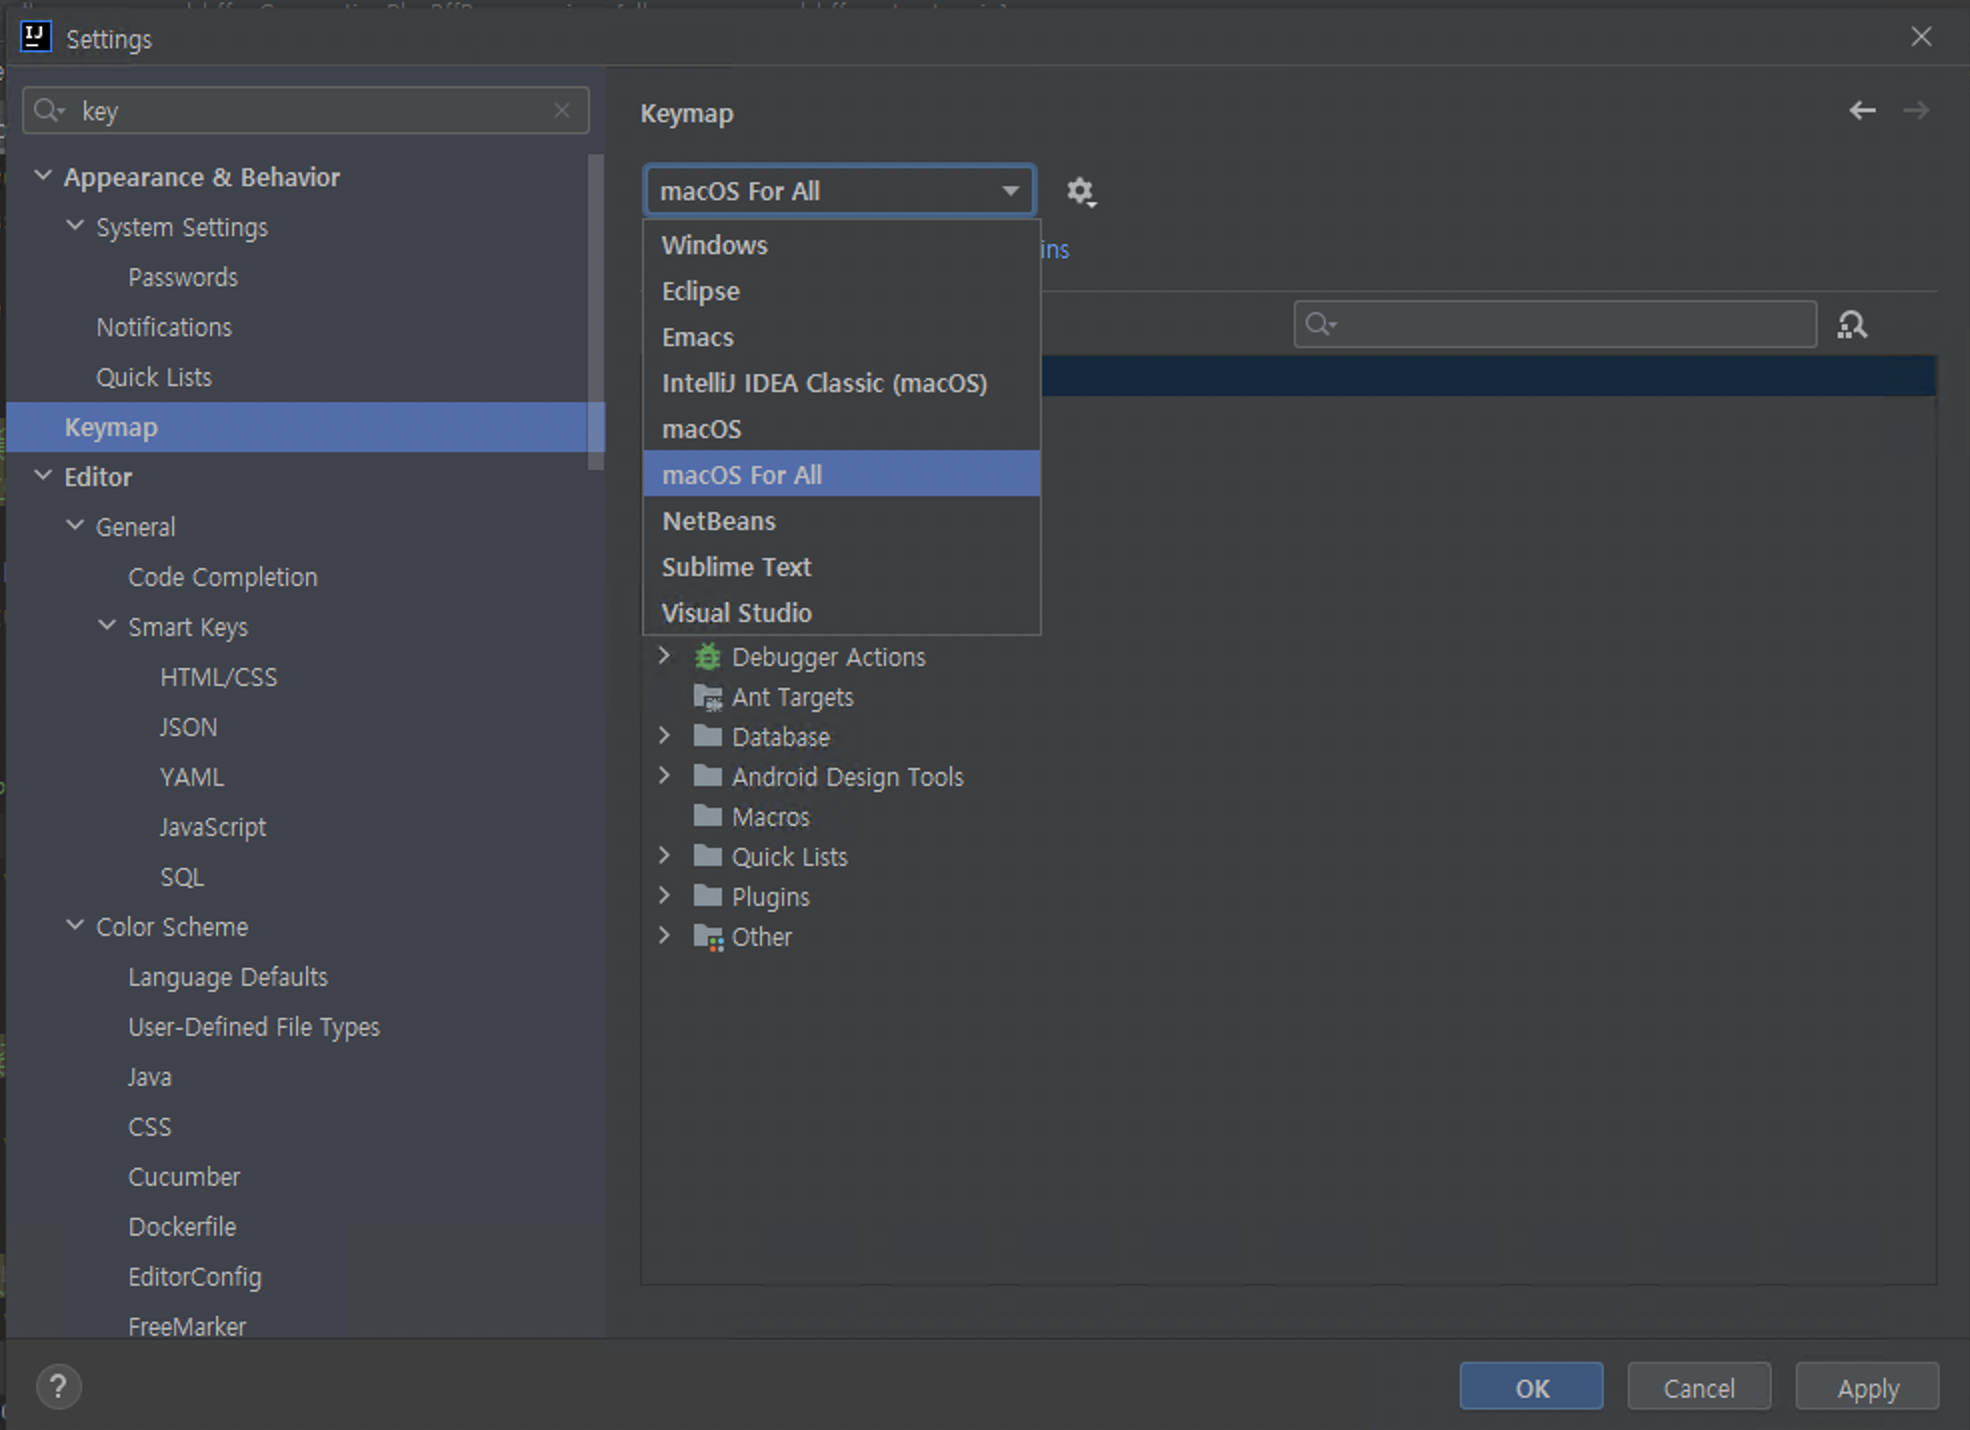Click the Apply button
The width and height of the screenshot is (1970, 1430).
(x=1866, y=1387)
